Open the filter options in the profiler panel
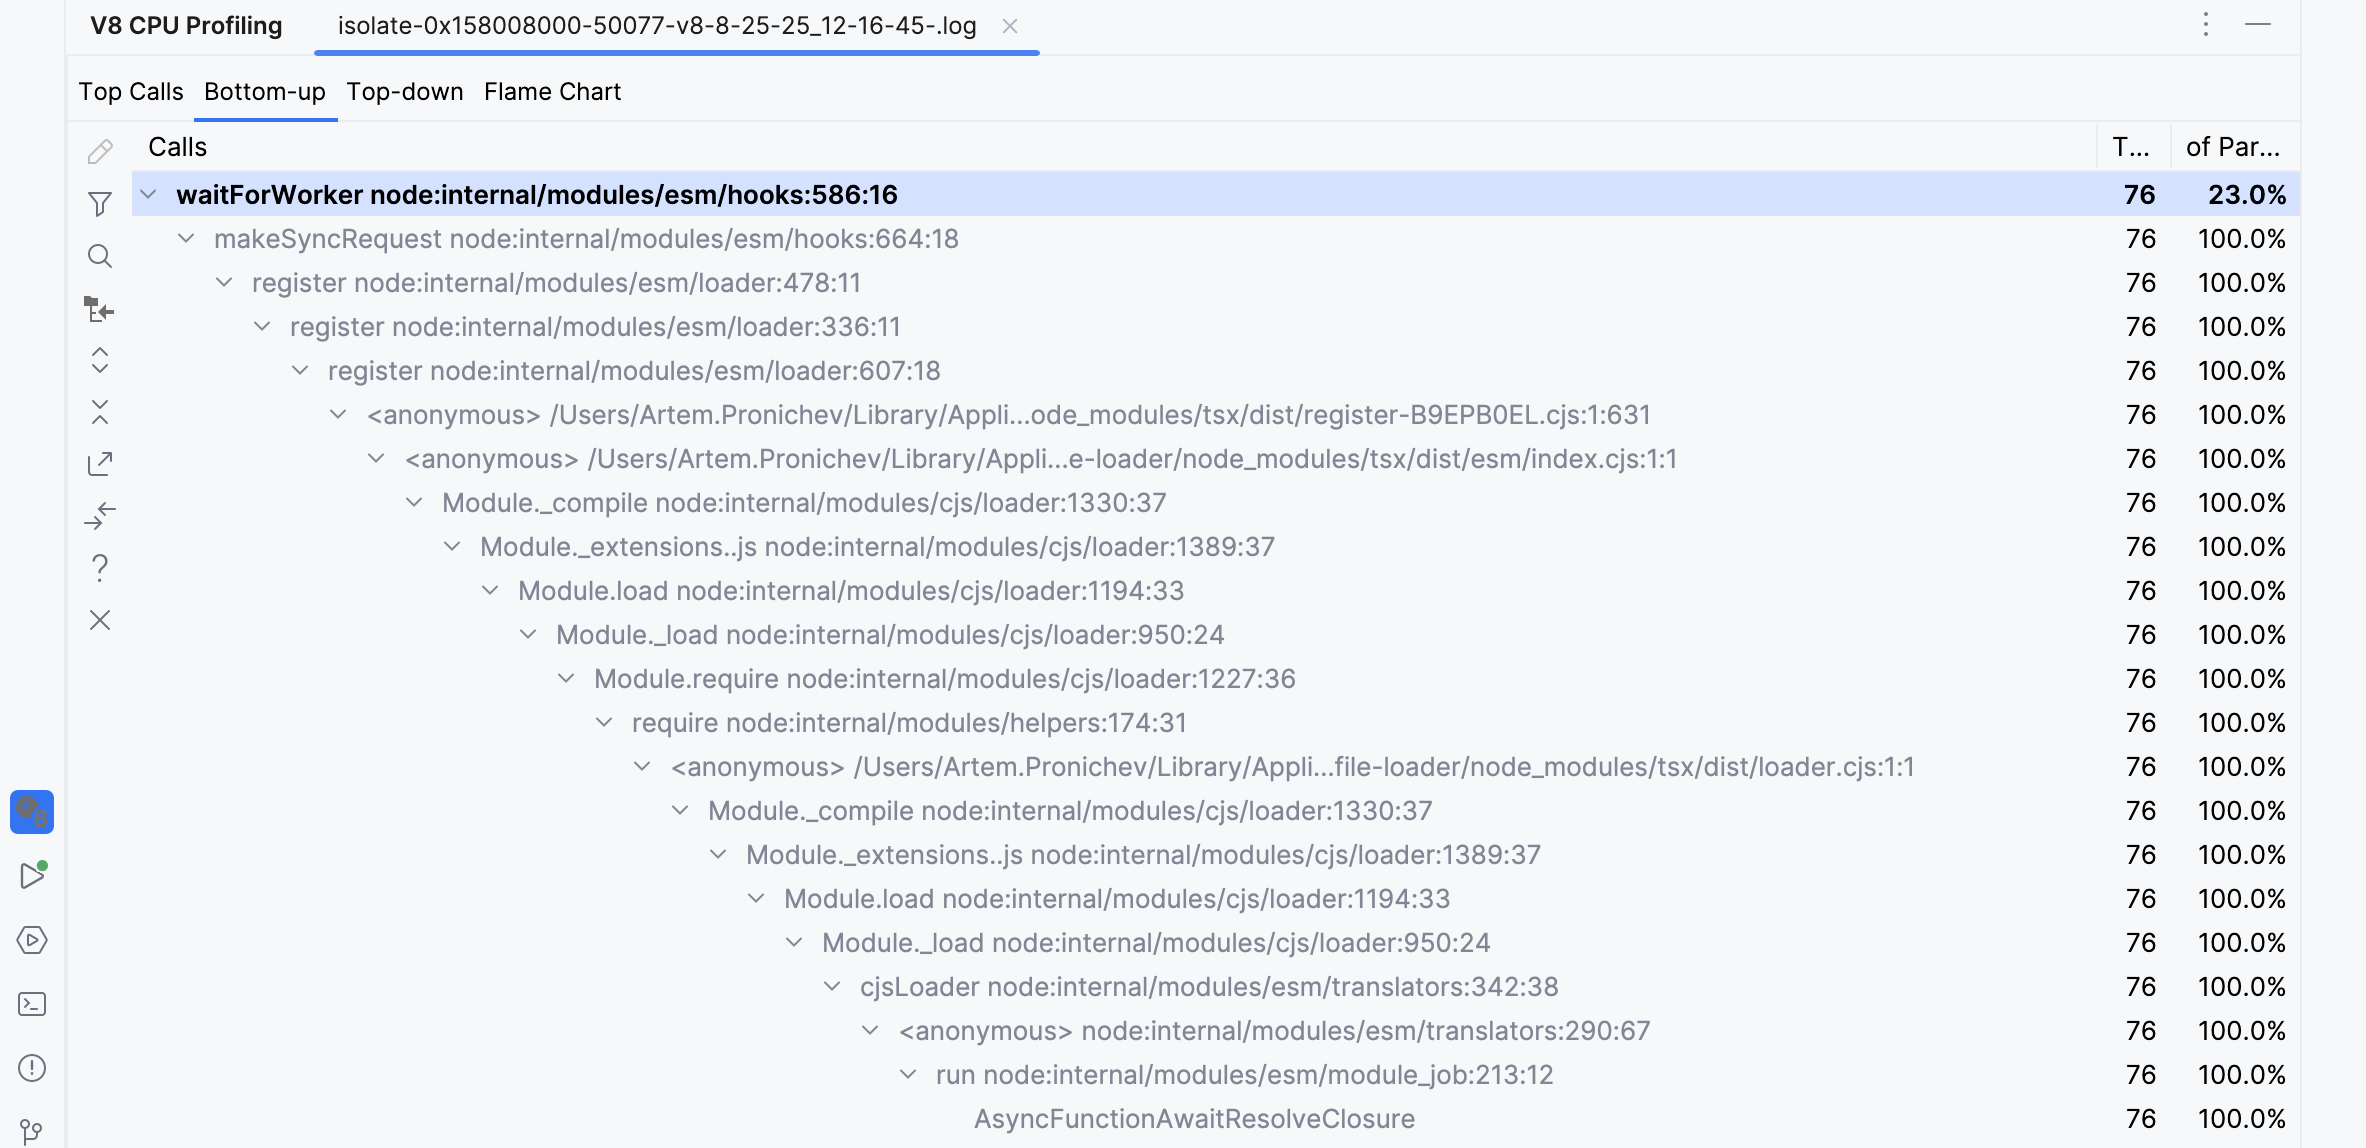Viewport: 2366px width, 1148px height. click(x=99, y=204)
